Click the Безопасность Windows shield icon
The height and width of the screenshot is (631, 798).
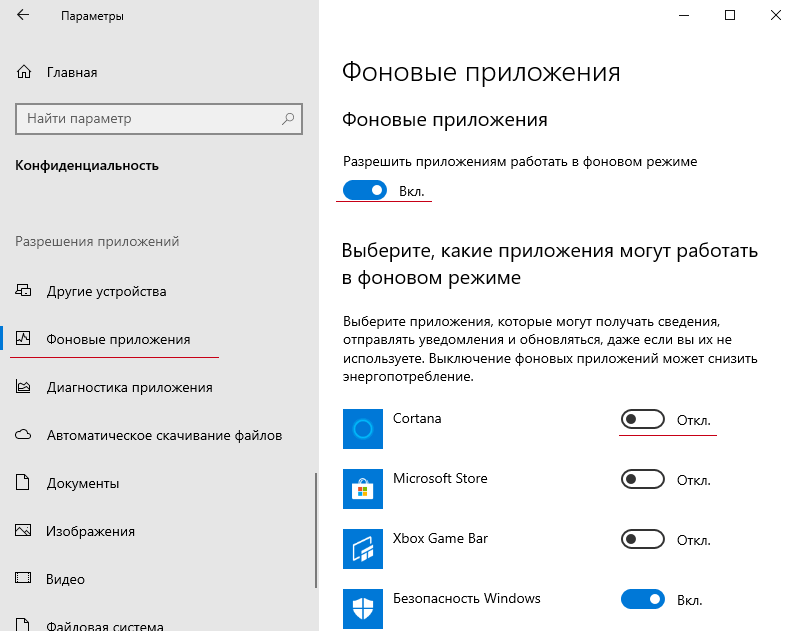[363, 609]
